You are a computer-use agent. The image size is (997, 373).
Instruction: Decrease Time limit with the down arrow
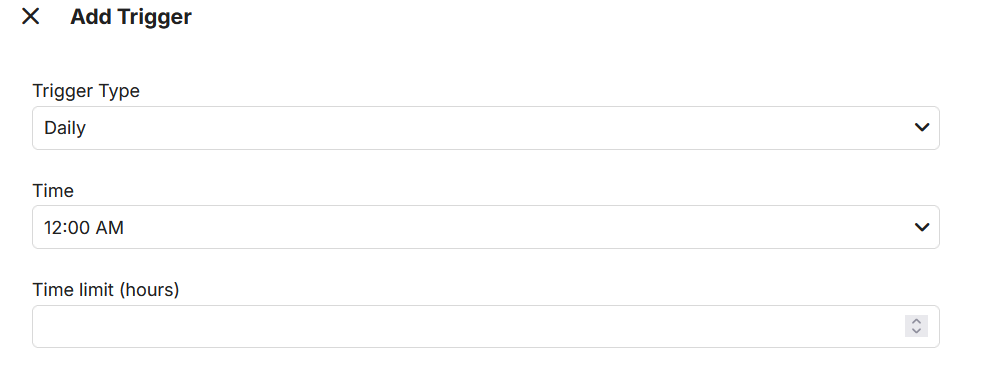point(916,331)
